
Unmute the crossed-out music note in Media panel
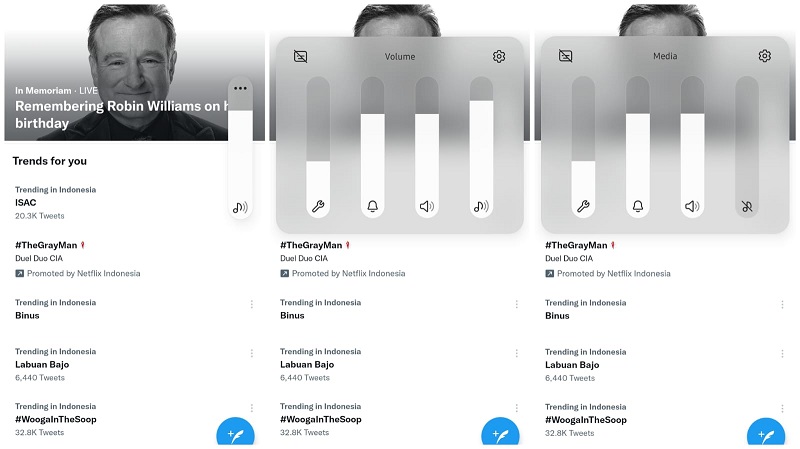click(747, 206)
